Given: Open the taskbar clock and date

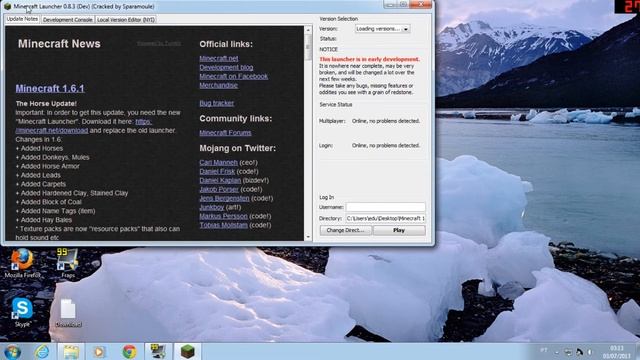Looking at the screenshot, I should coord(616,352).
